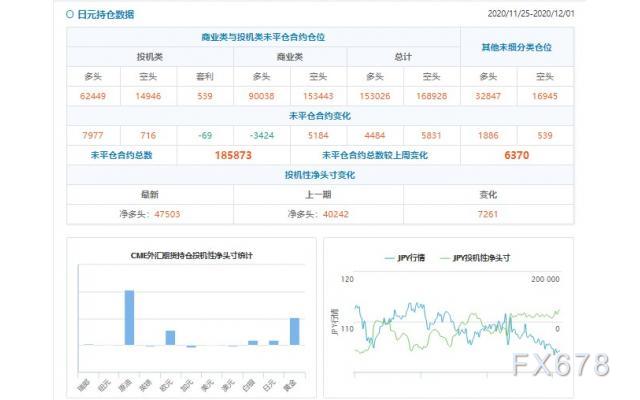Image resolution: width=640 pixels, height=400 pixels.
Task: Click the 投机类 column group header
Action: (150, 57)
